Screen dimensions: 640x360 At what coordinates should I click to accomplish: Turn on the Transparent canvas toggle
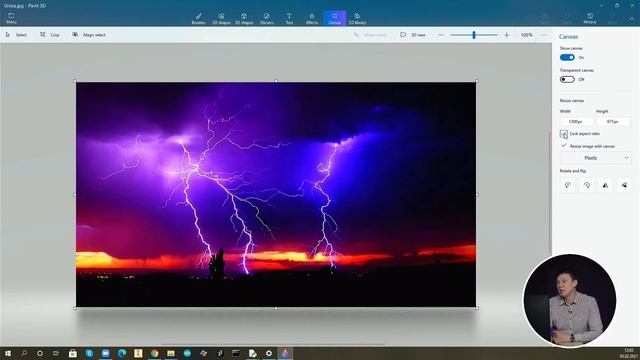(567, 79)
